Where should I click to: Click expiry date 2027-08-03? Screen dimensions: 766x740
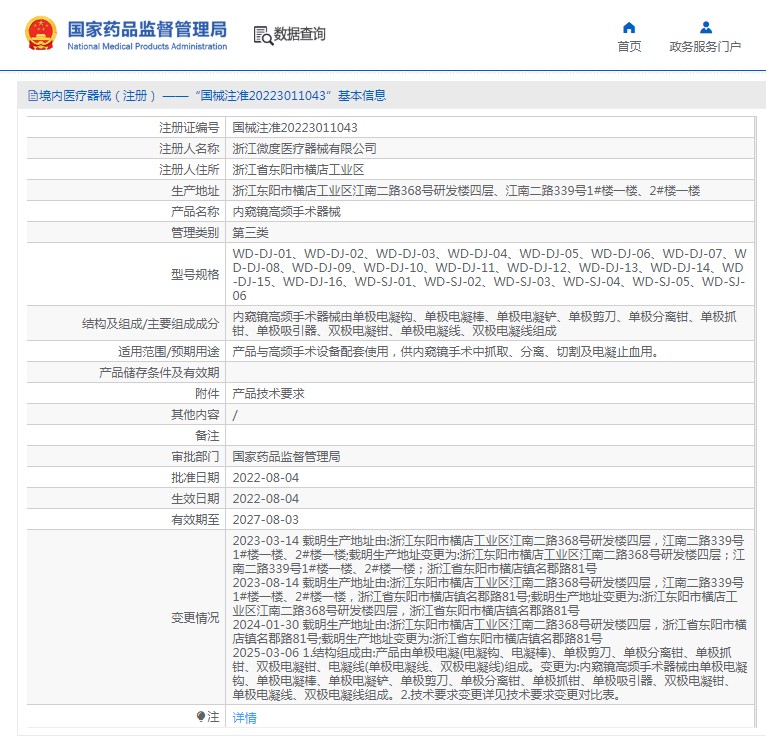click(266, 520)
